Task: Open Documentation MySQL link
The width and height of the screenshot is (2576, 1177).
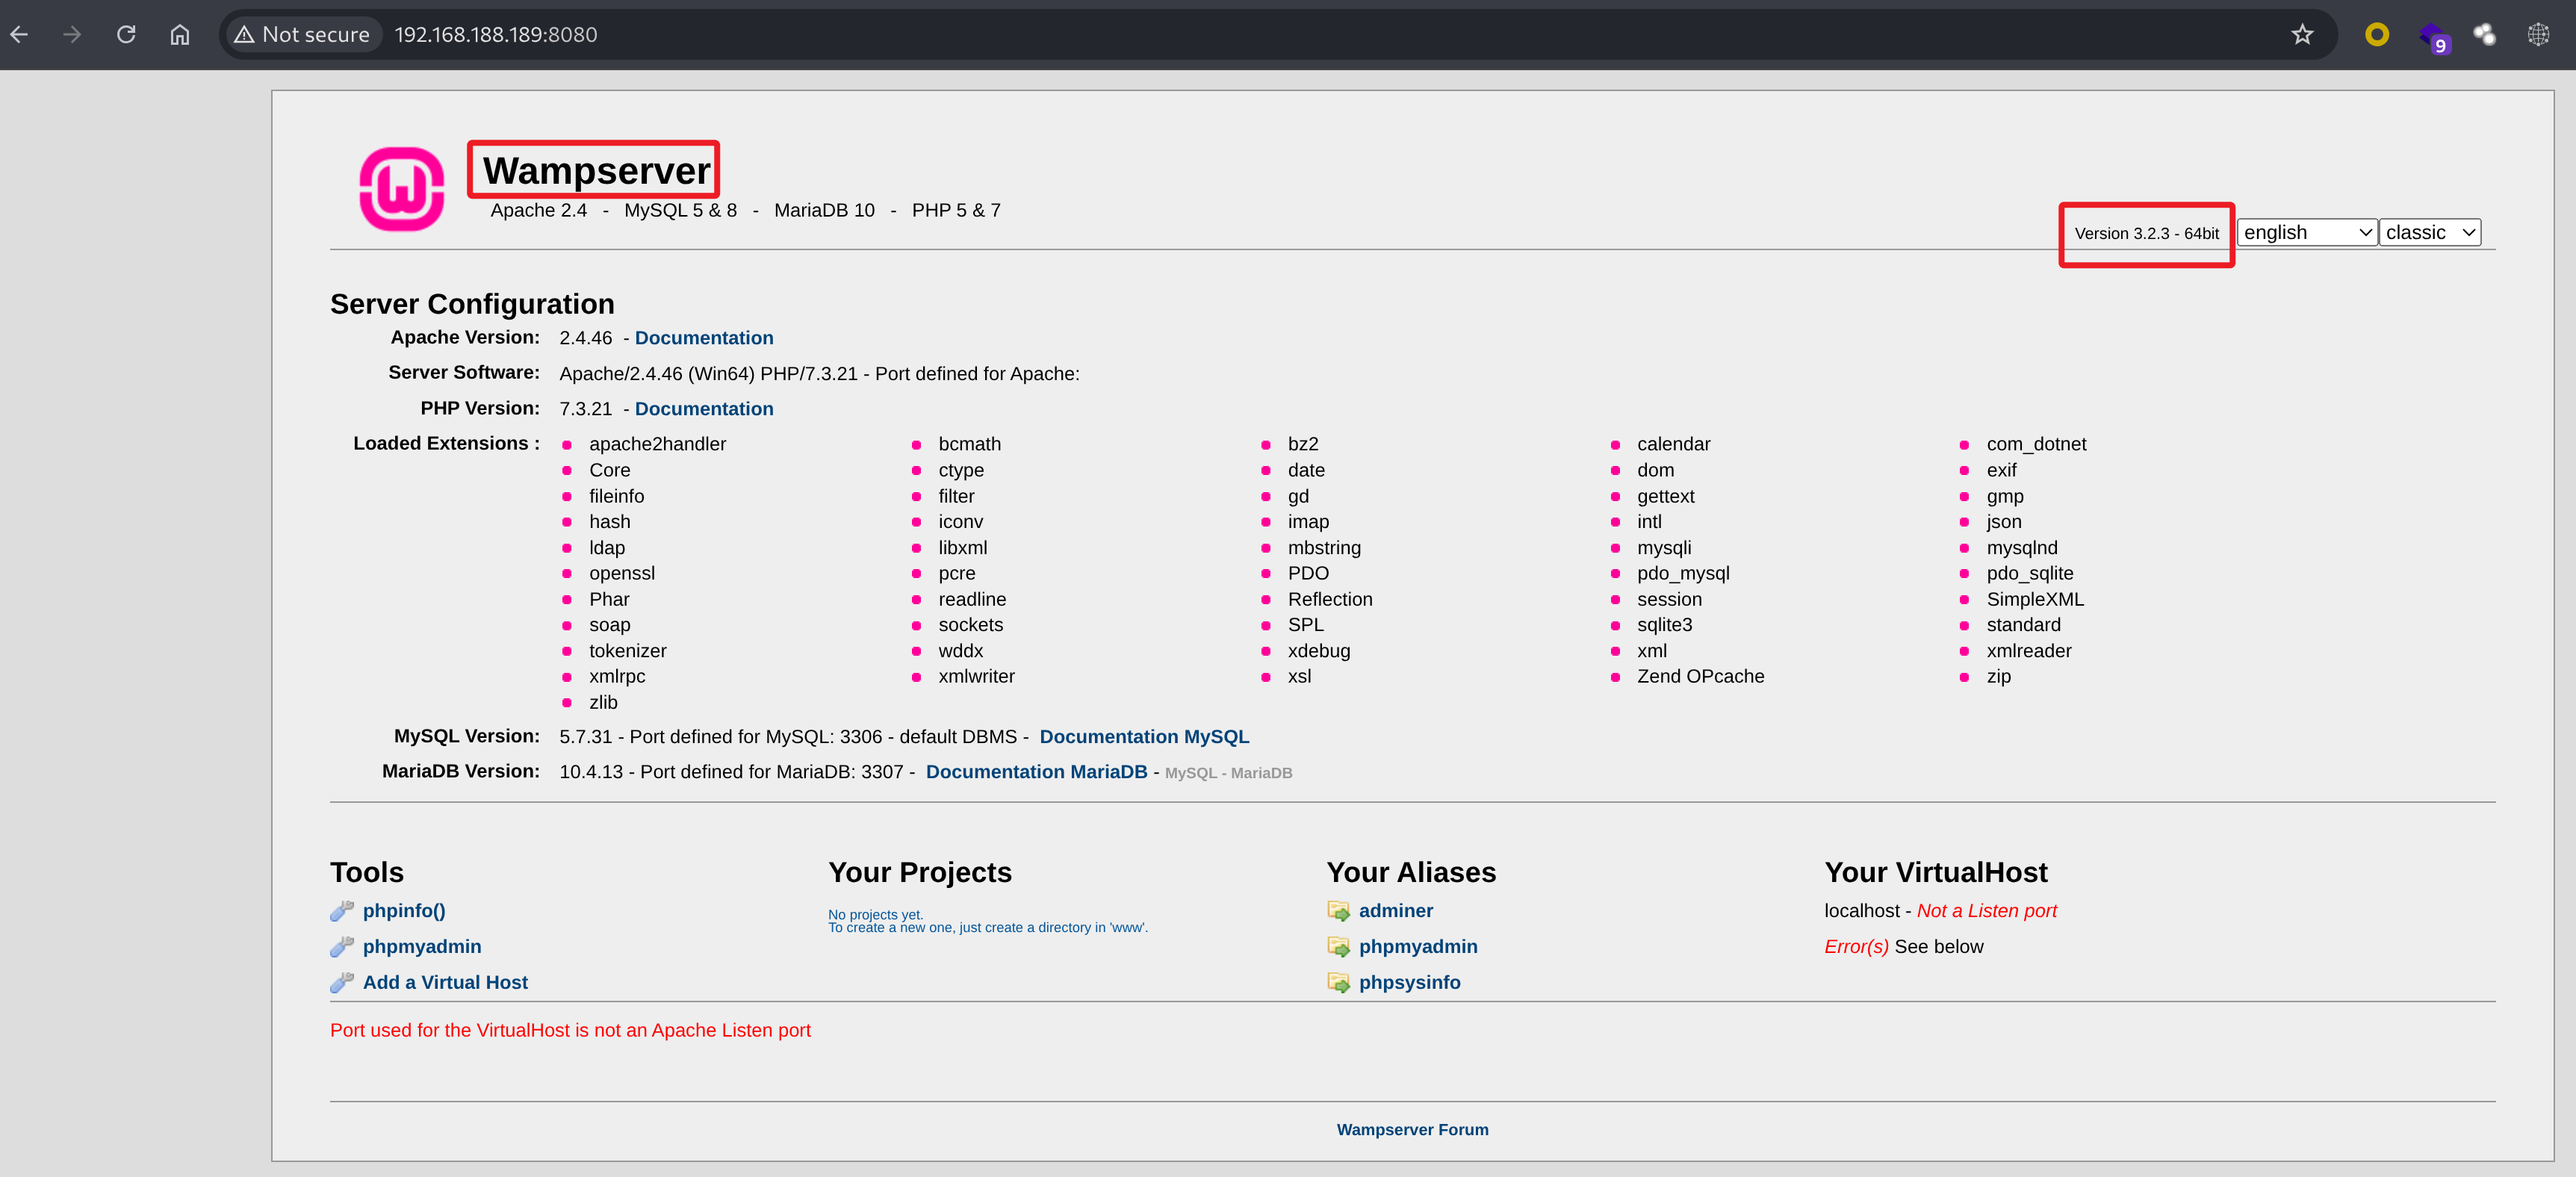Action: 1144,737
